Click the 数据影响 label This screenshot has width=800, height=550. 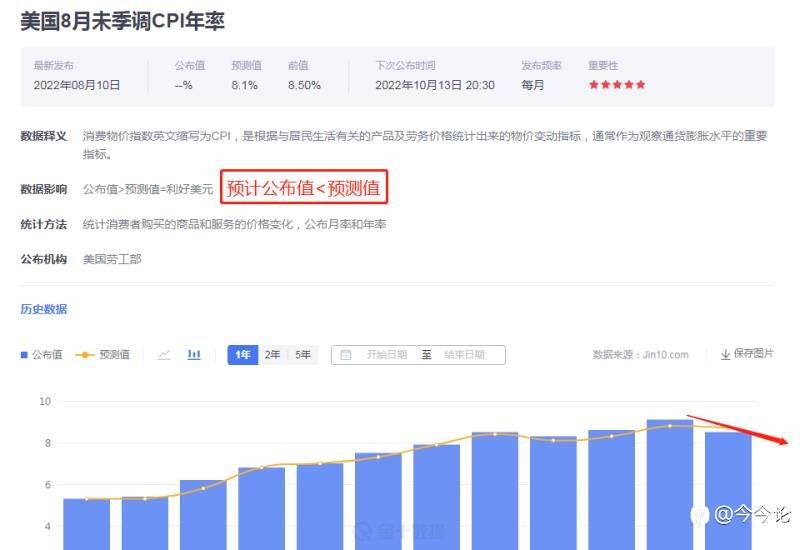44,189
